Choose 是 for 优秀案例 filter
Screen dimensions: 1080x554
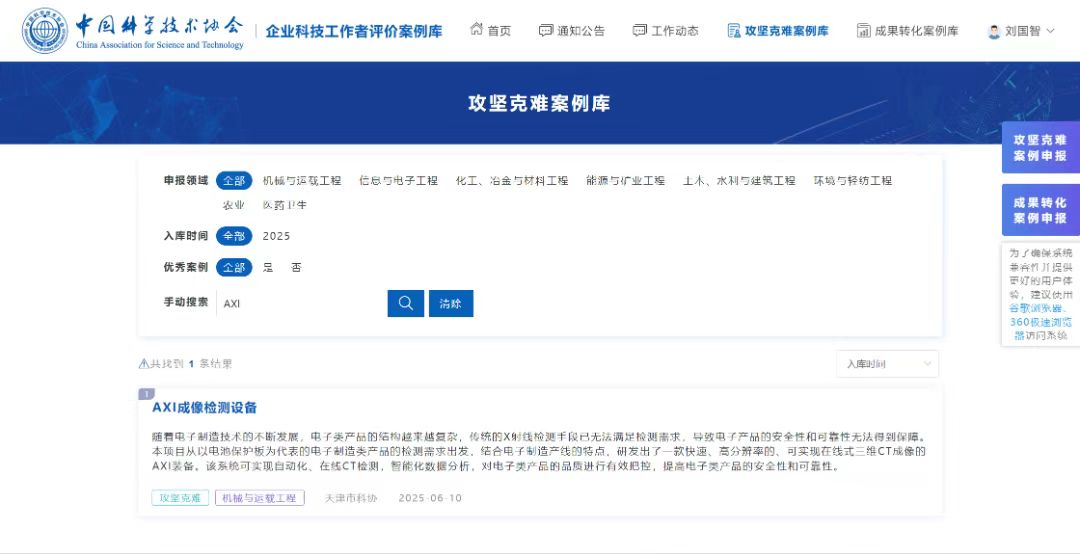pos(268,268)
